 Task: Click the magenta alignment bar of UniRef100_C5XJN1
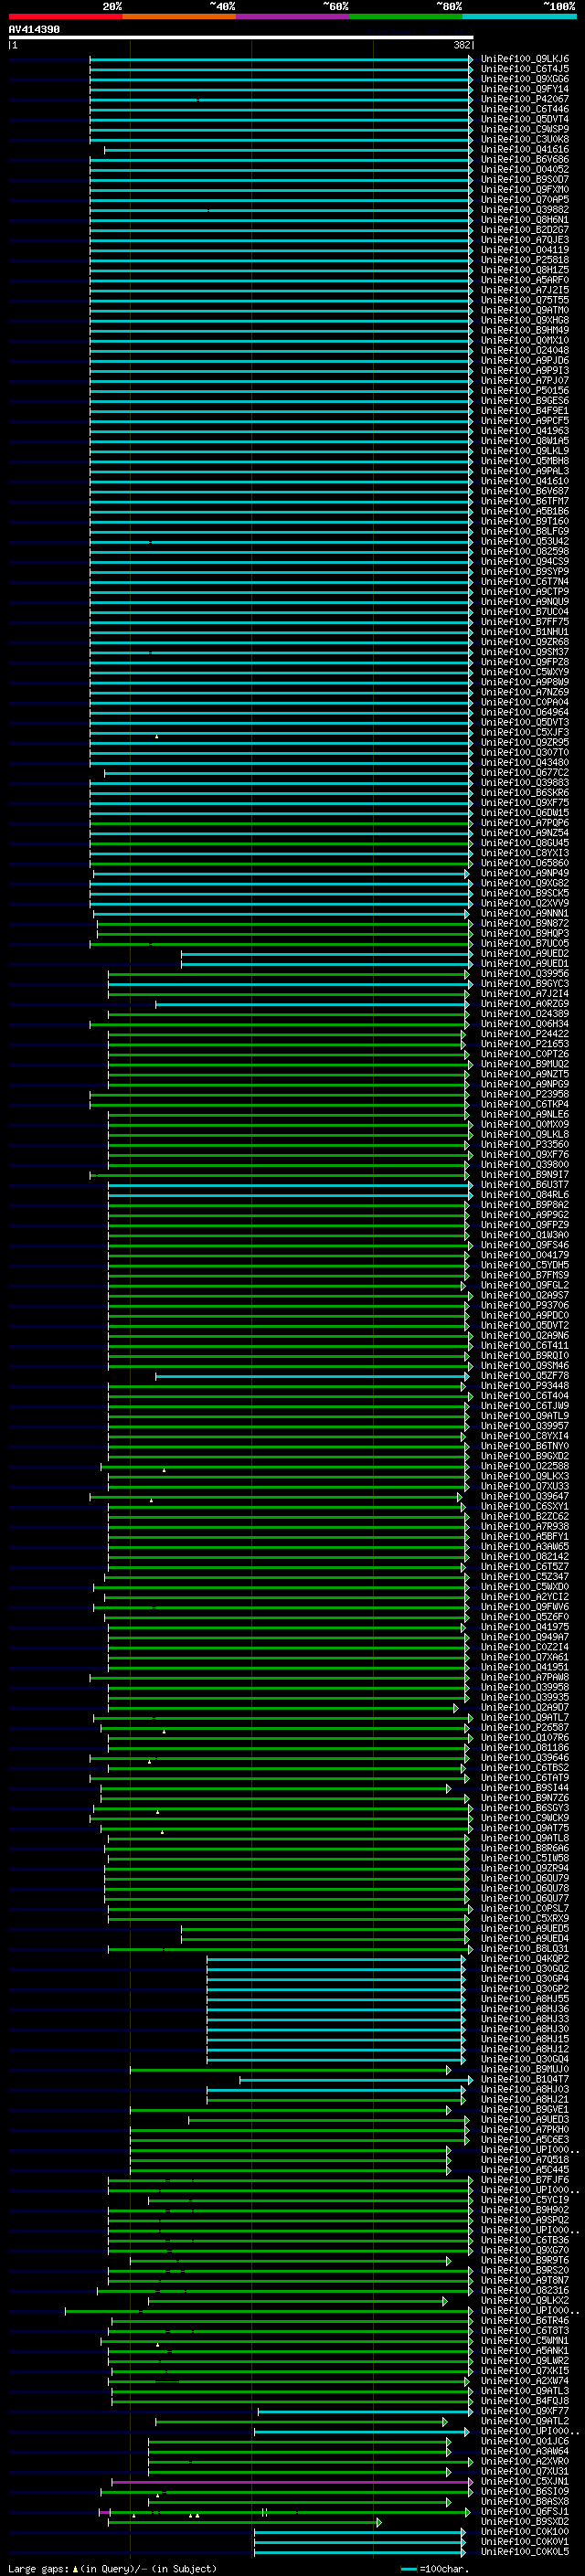pos(292,2482)
